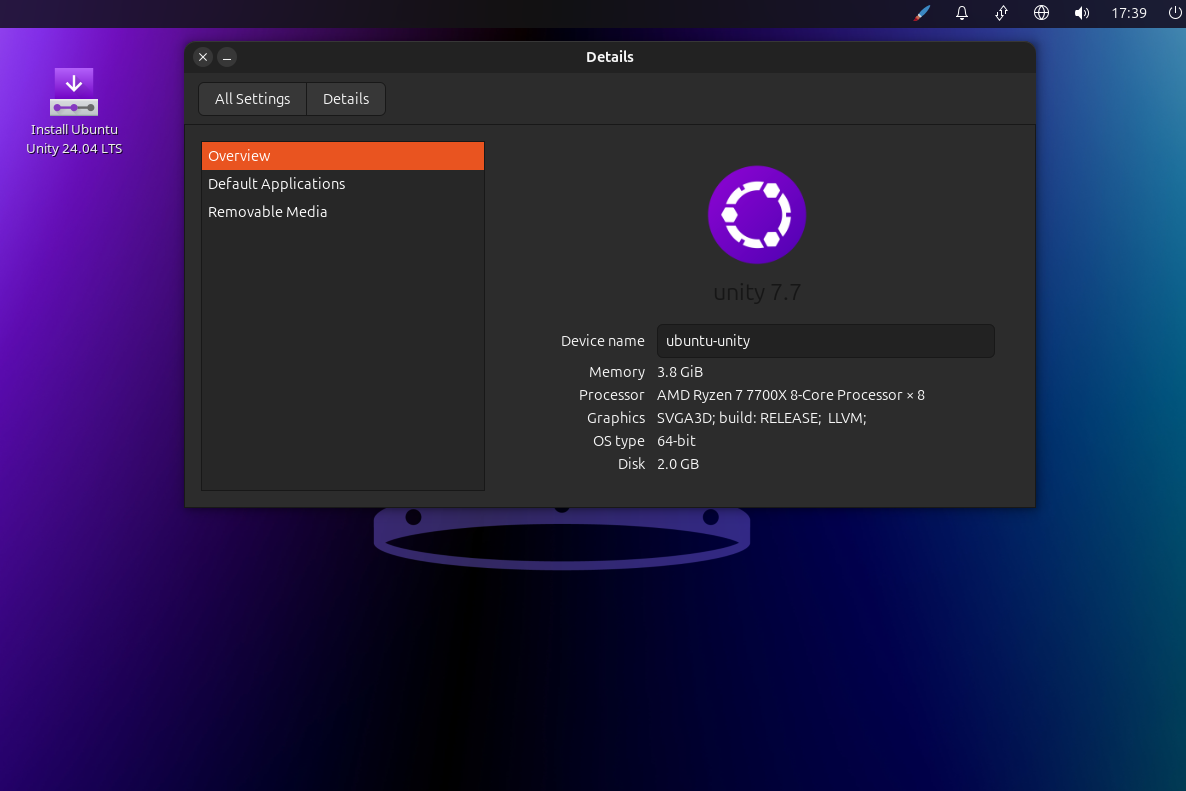Click the Details breadcrumb button

coord(346,99)
